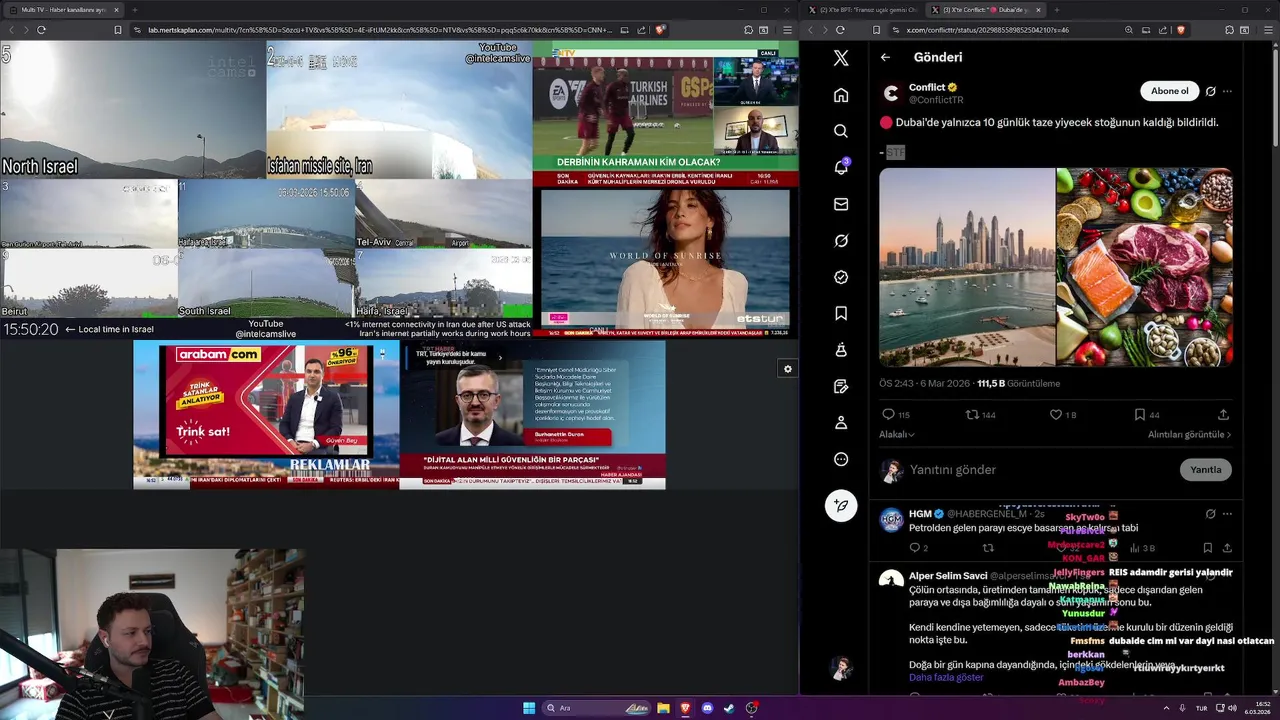
Task: Click the NTV live stream tile
Action: [665, 113]
